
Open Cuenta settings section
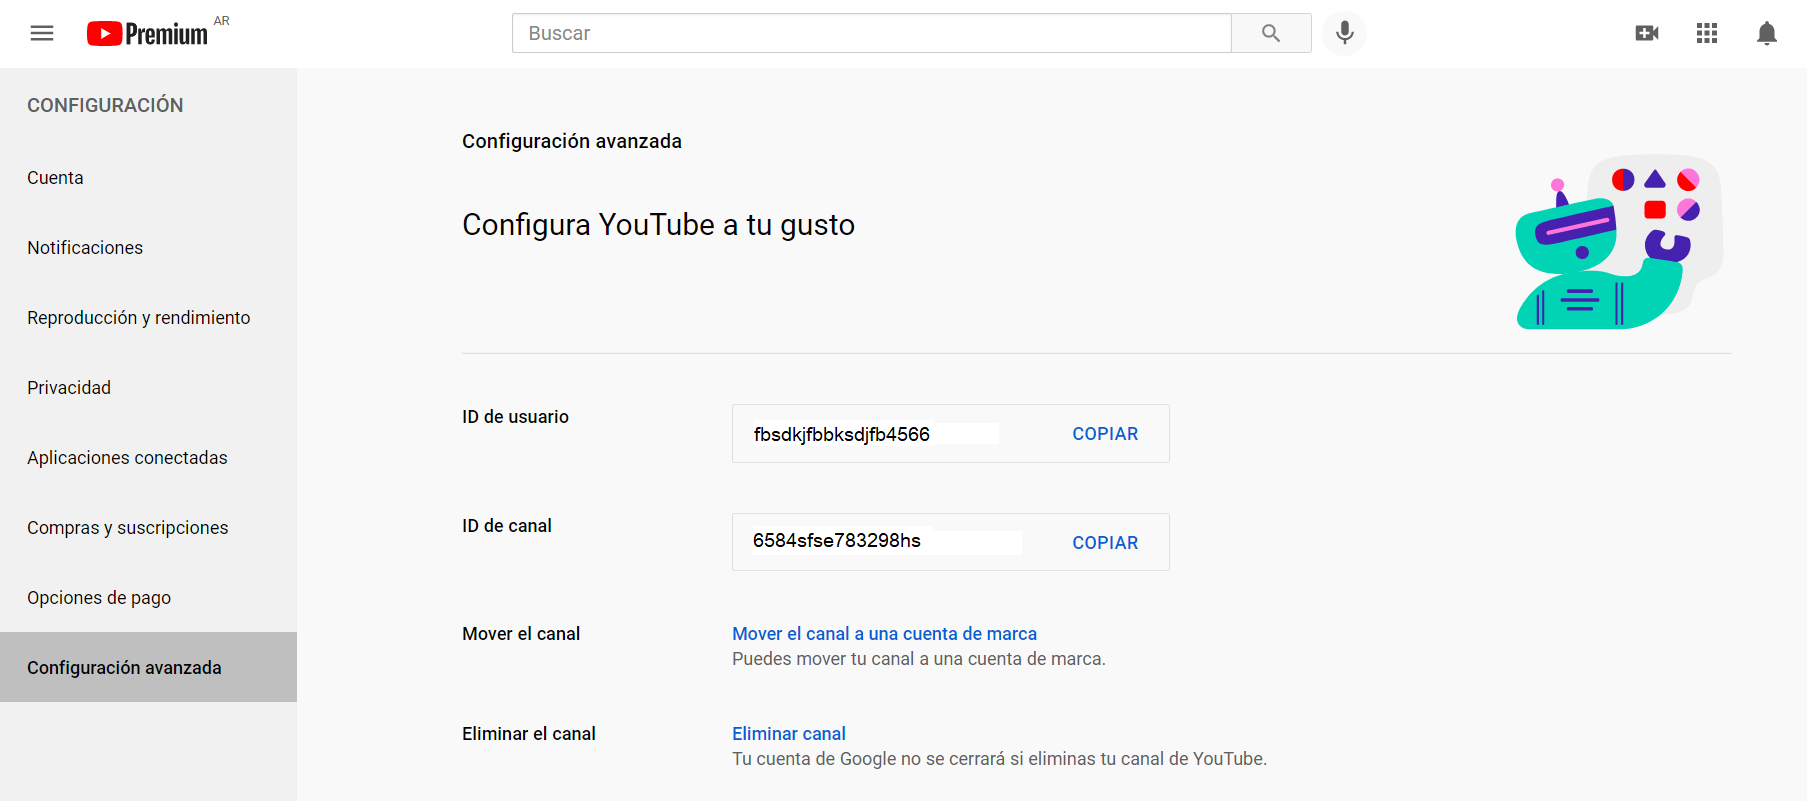point(148,177)
